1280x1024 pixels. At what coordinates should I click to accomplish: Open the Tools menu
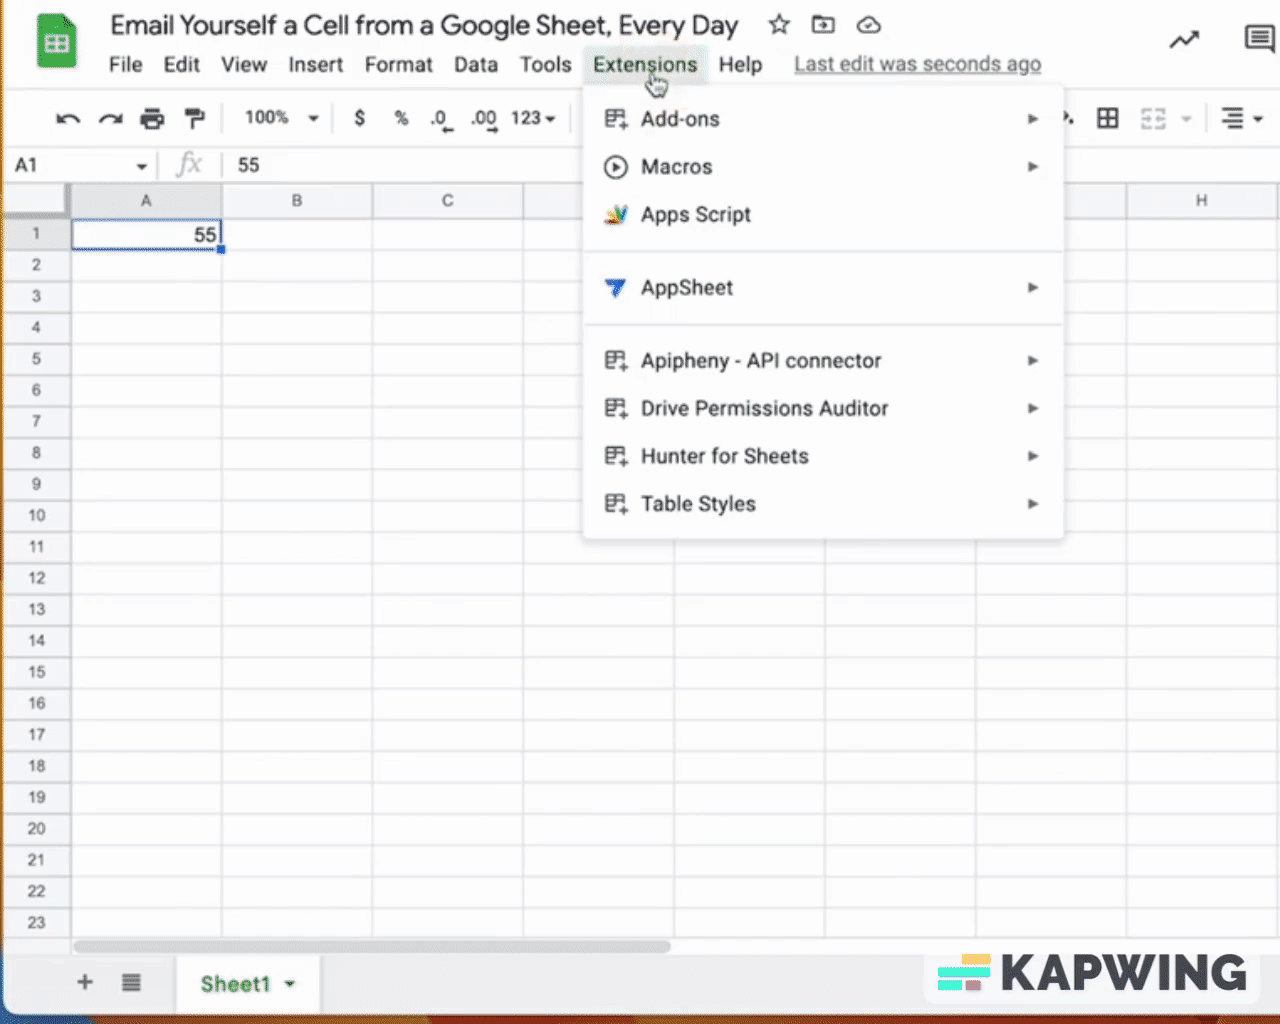coord(545,65)
